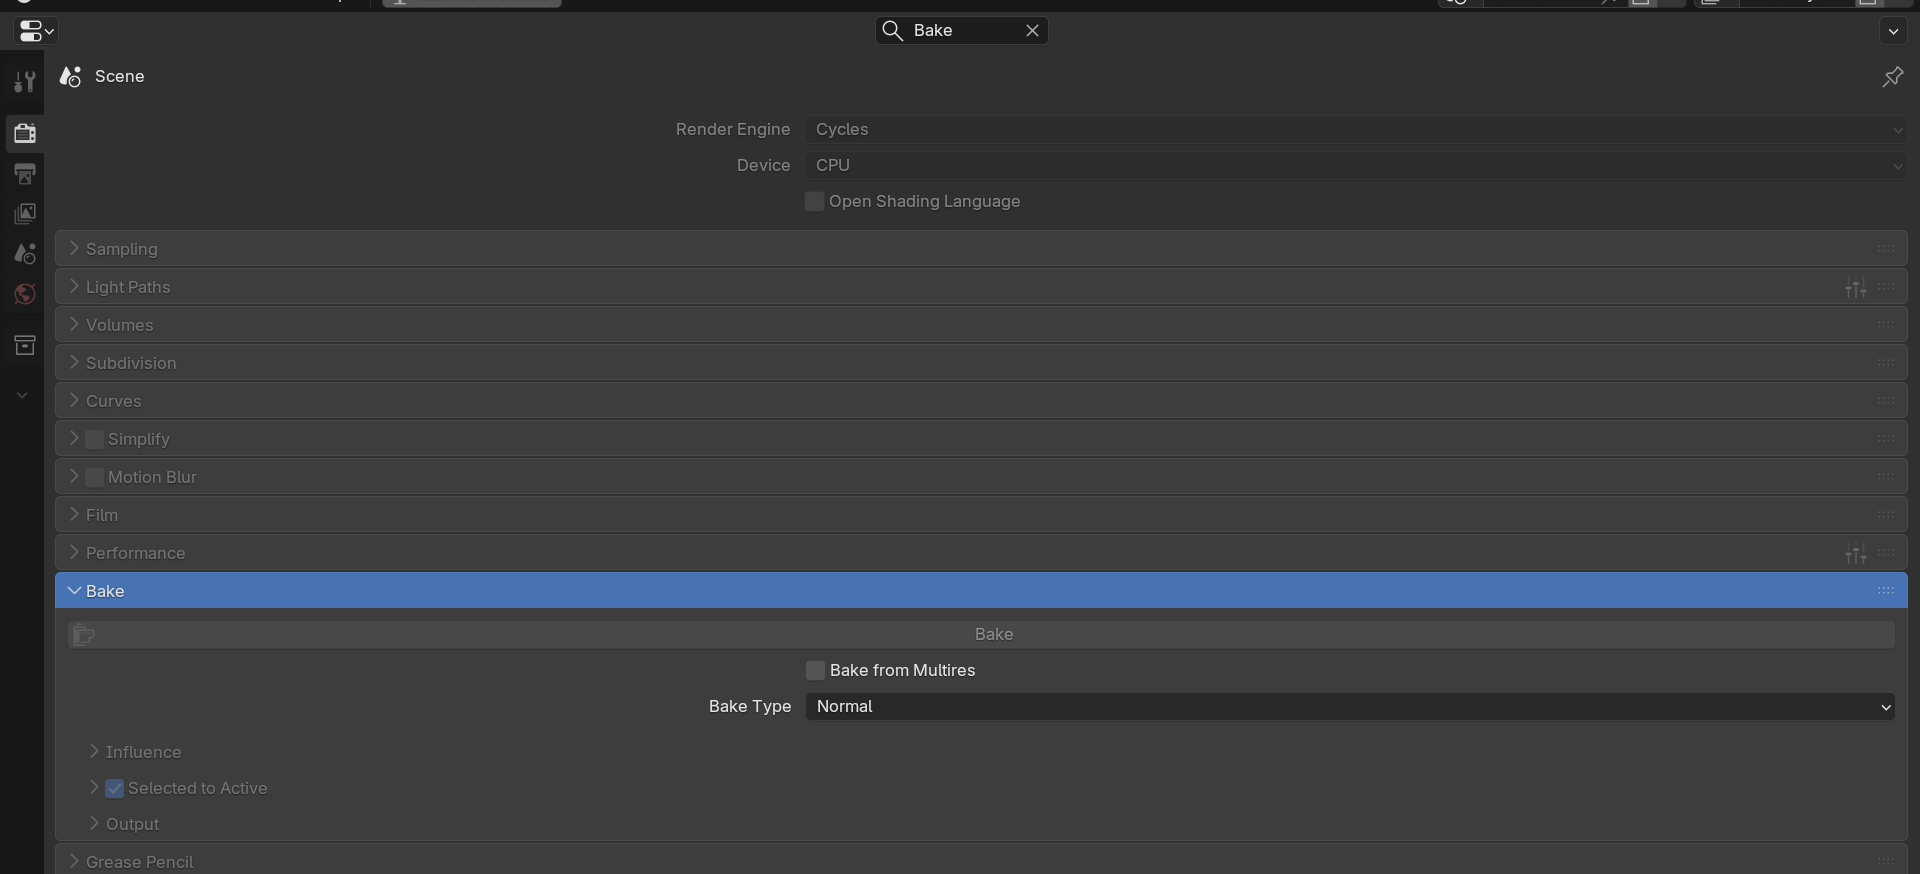Viewport: 1920px width, 874px height.
Task: Grab the Performance panel drag handle
Action: [1886, 553]
